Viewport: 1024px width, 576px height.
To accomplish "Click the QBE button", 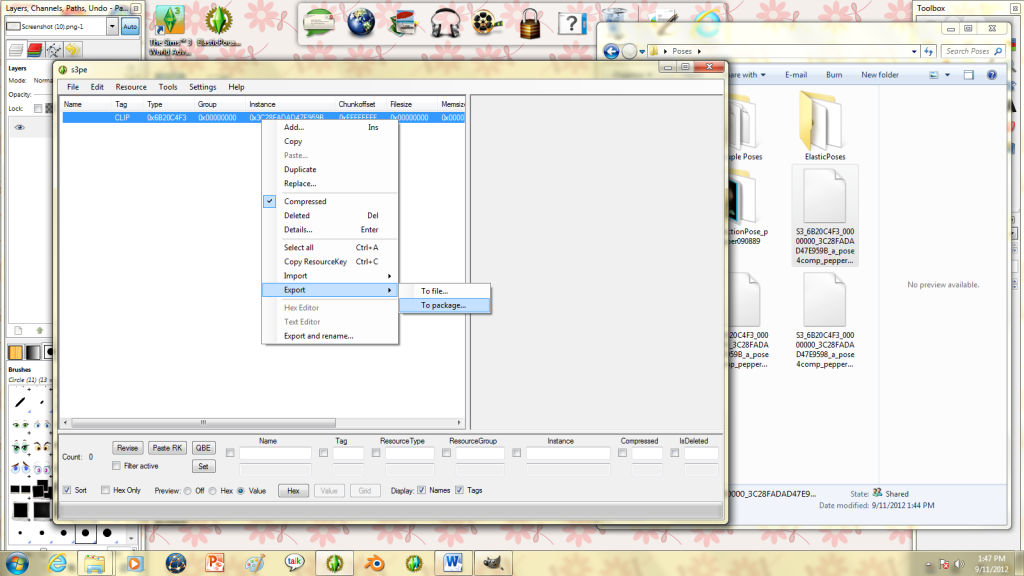I will pos(203,448).
